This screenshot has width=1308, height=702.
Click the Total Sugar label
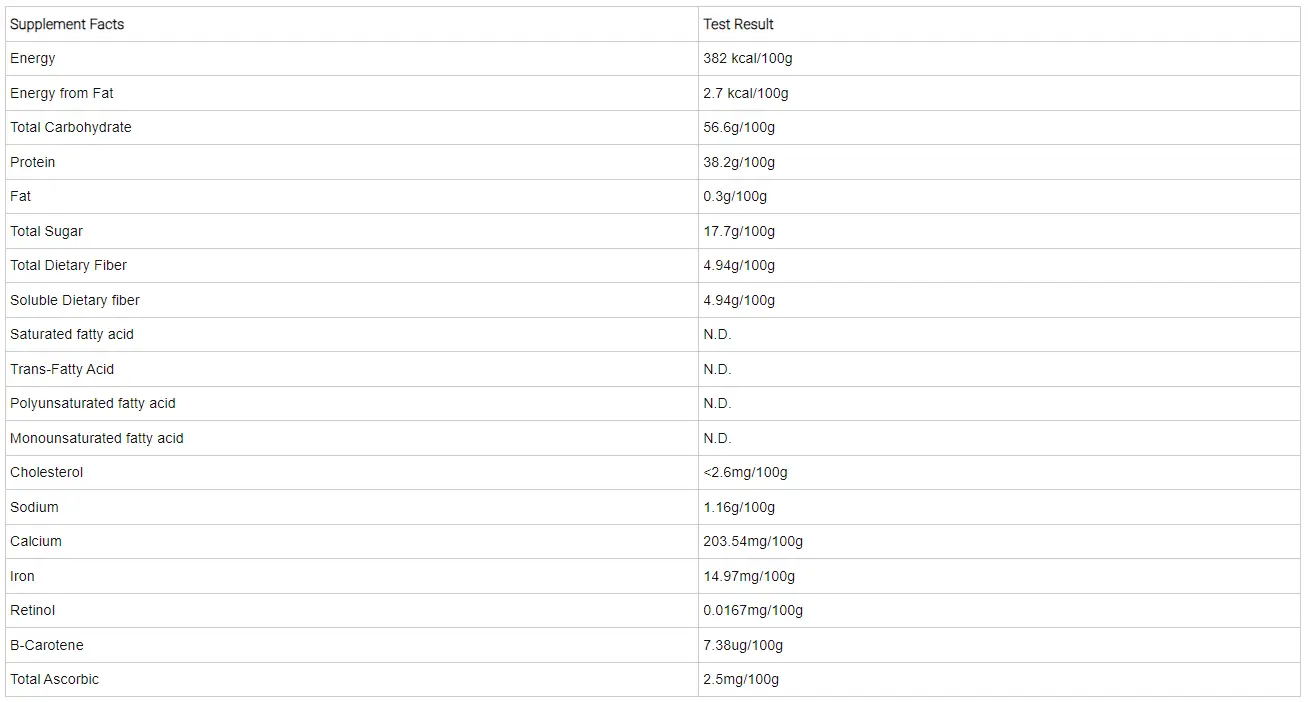(47, 231)
